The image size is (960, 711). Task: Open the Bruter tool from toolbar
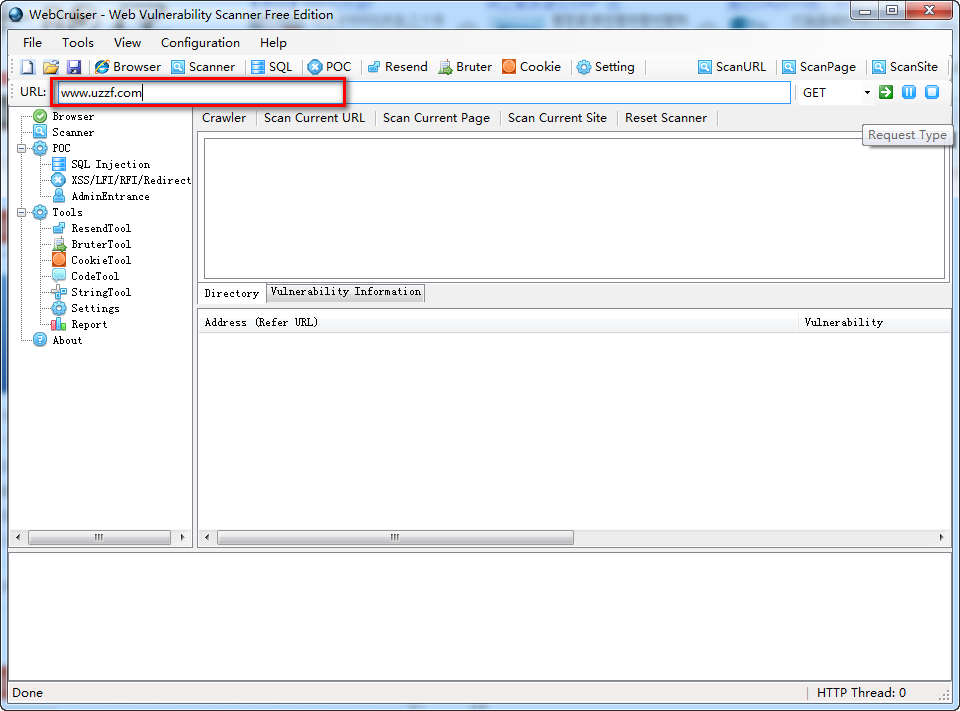coord(465,67)
